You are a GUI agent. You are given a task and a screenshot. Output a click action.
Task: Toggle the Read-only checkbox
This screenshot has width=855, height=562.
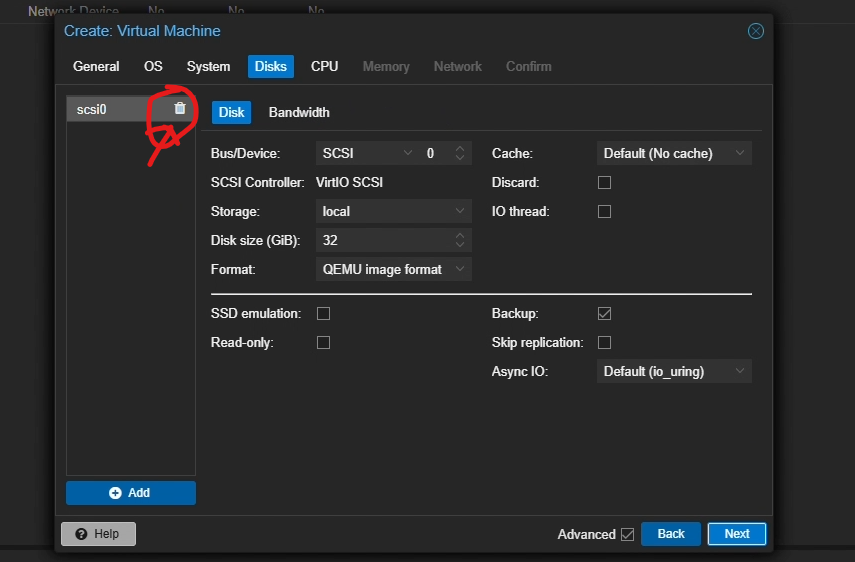tap(323, 343)
